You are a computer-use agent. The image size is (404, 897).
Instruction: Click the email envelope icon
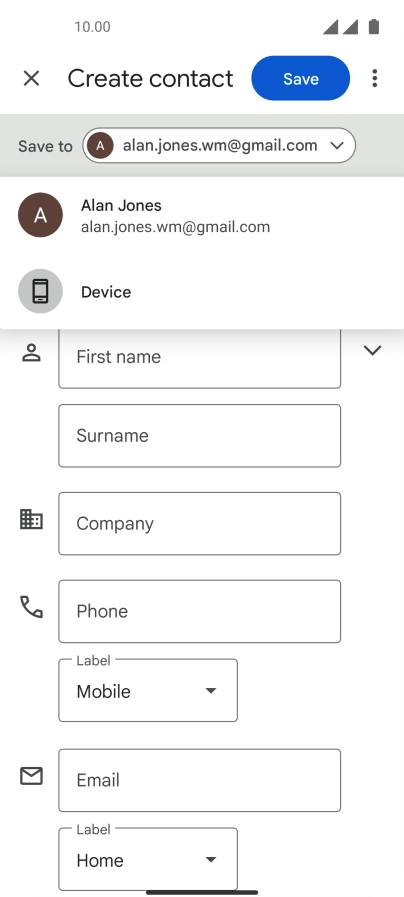coord(31,776)
